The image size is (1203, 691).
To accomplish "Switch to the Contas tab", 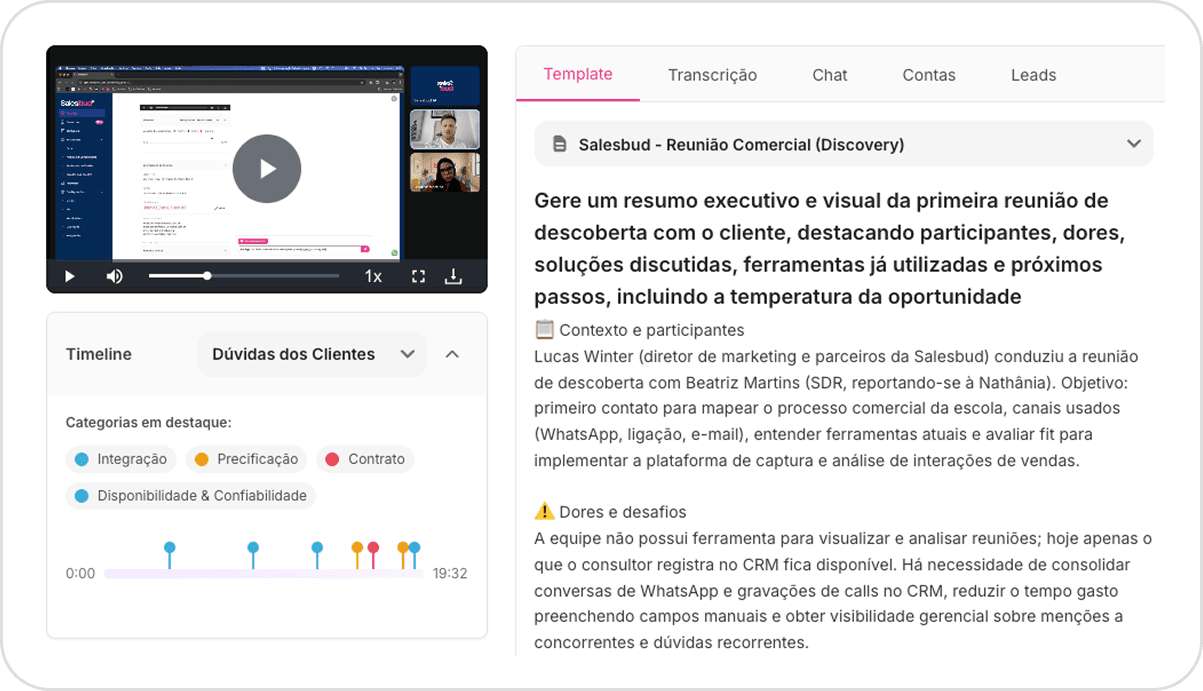I will (x=929, y=75).
